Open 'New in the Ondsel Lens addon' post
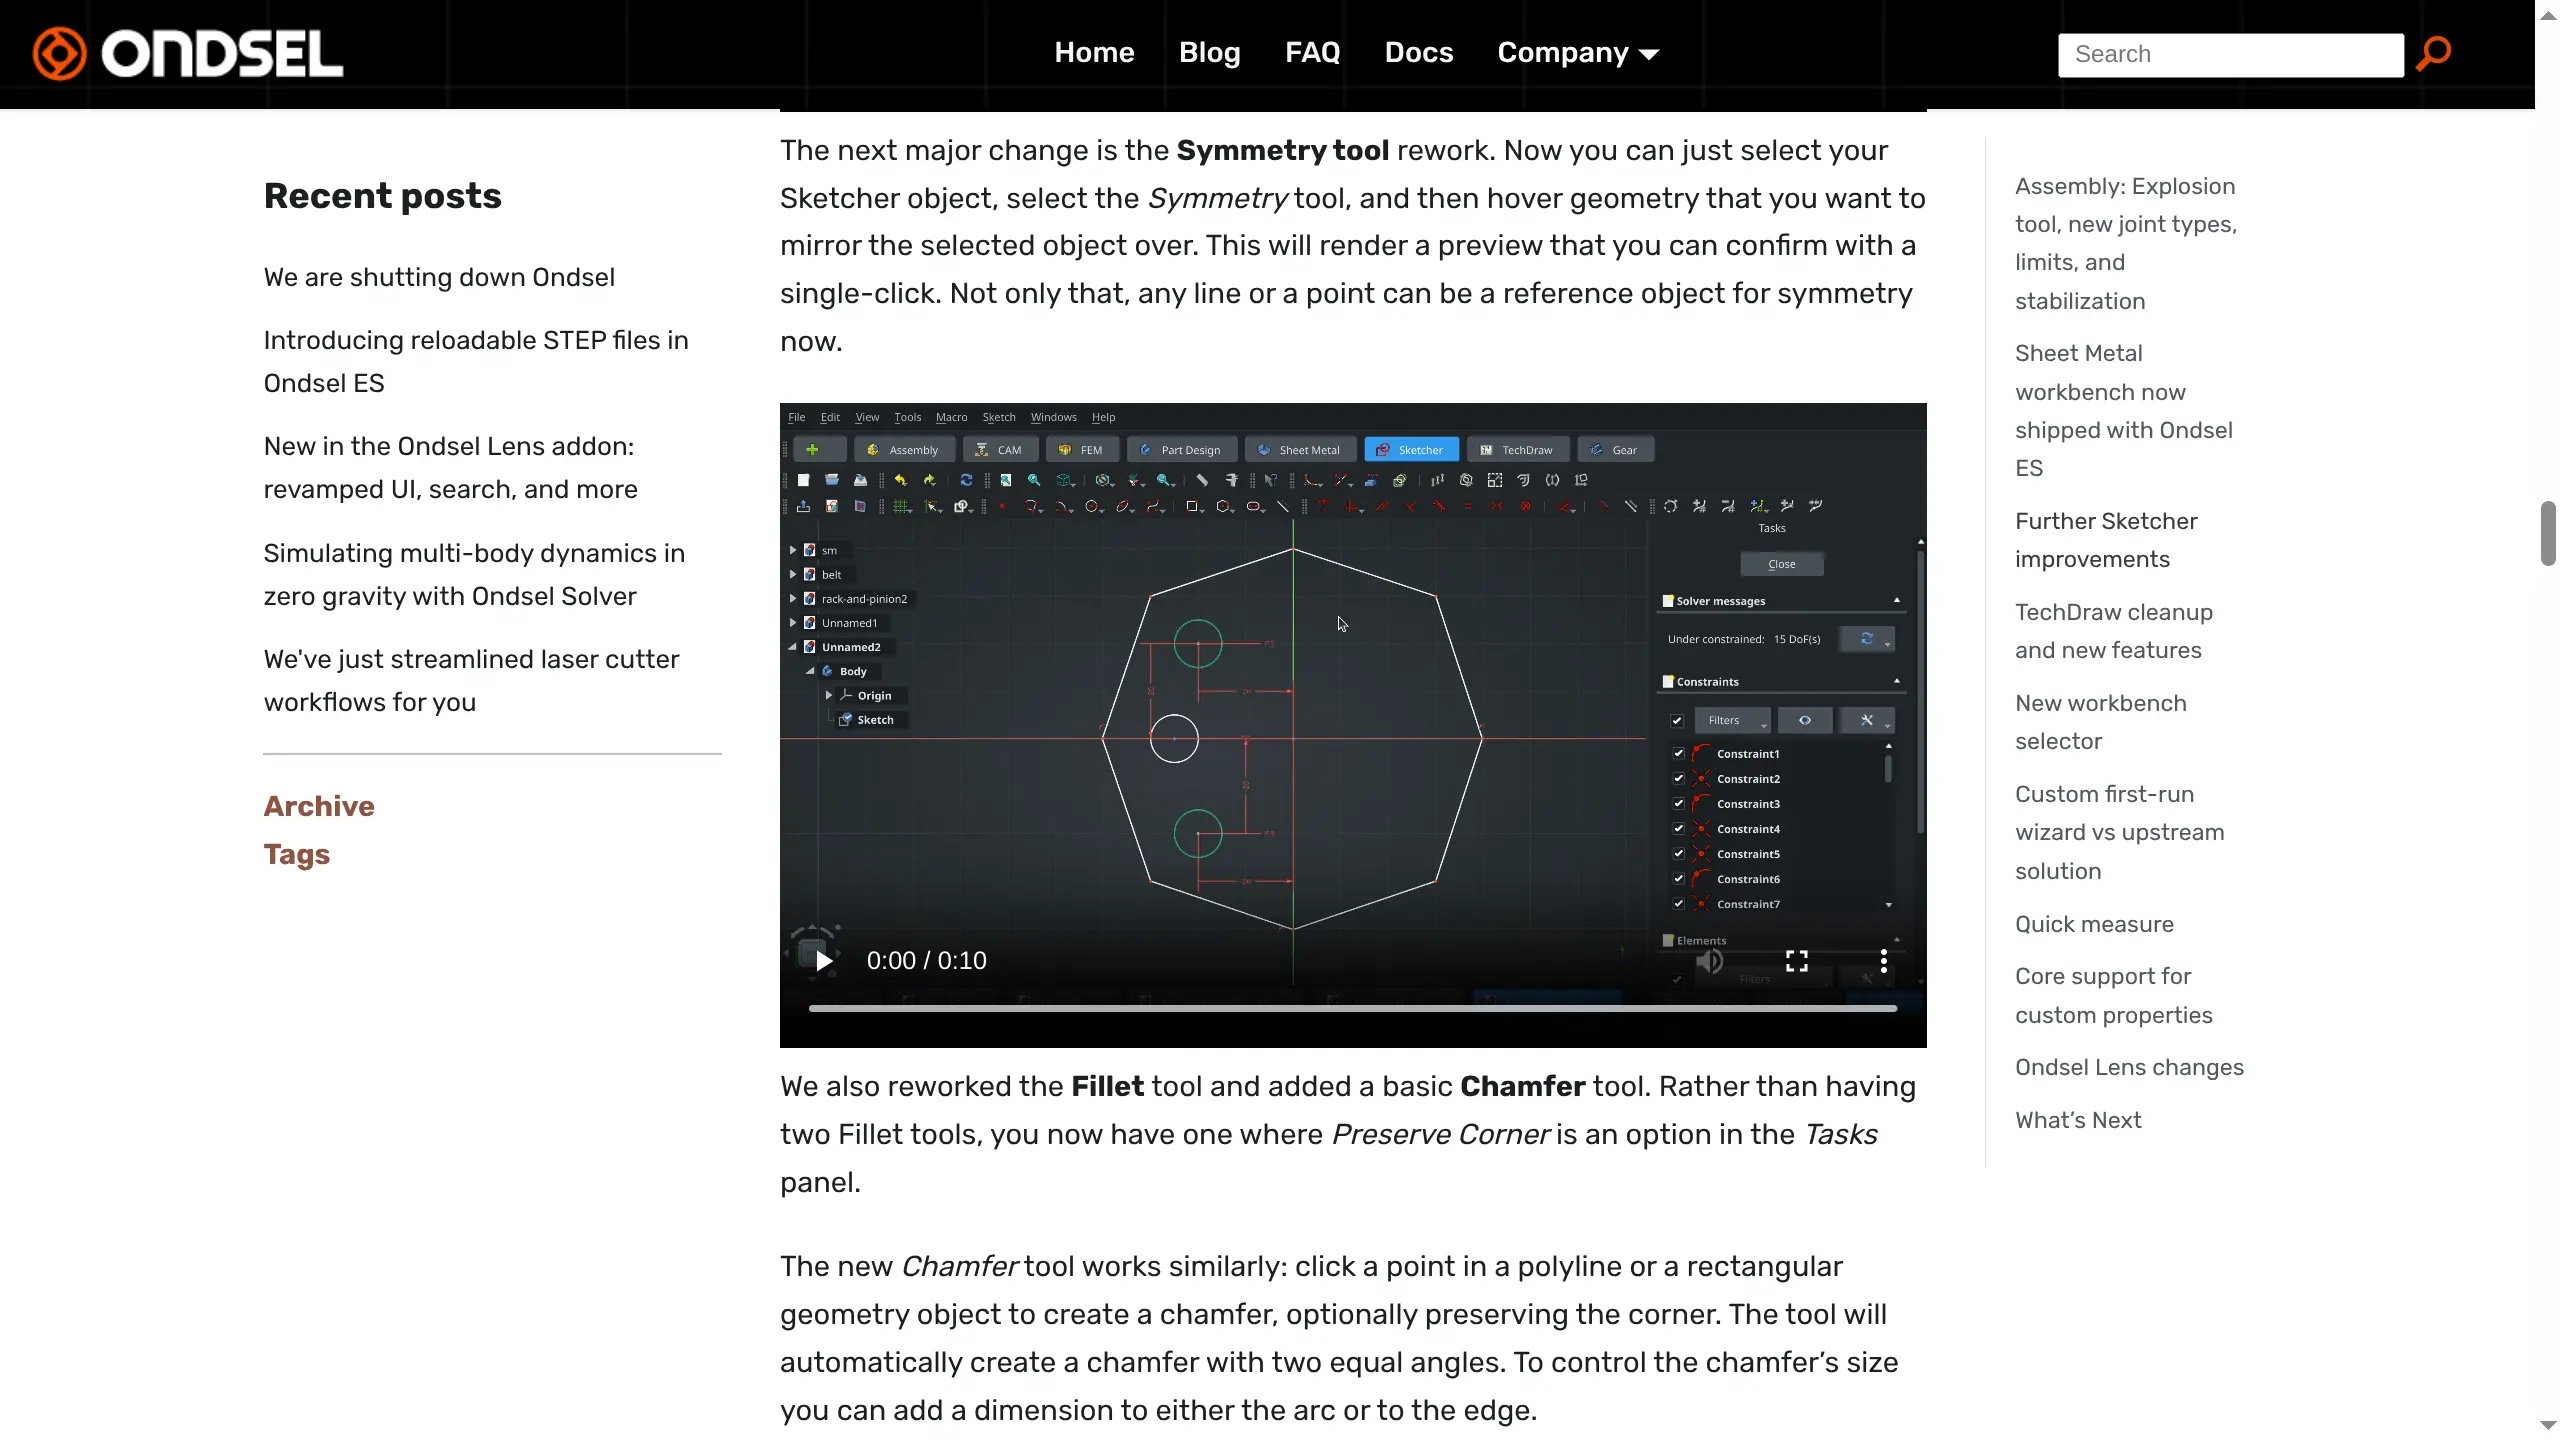 (x=450, y=468)
